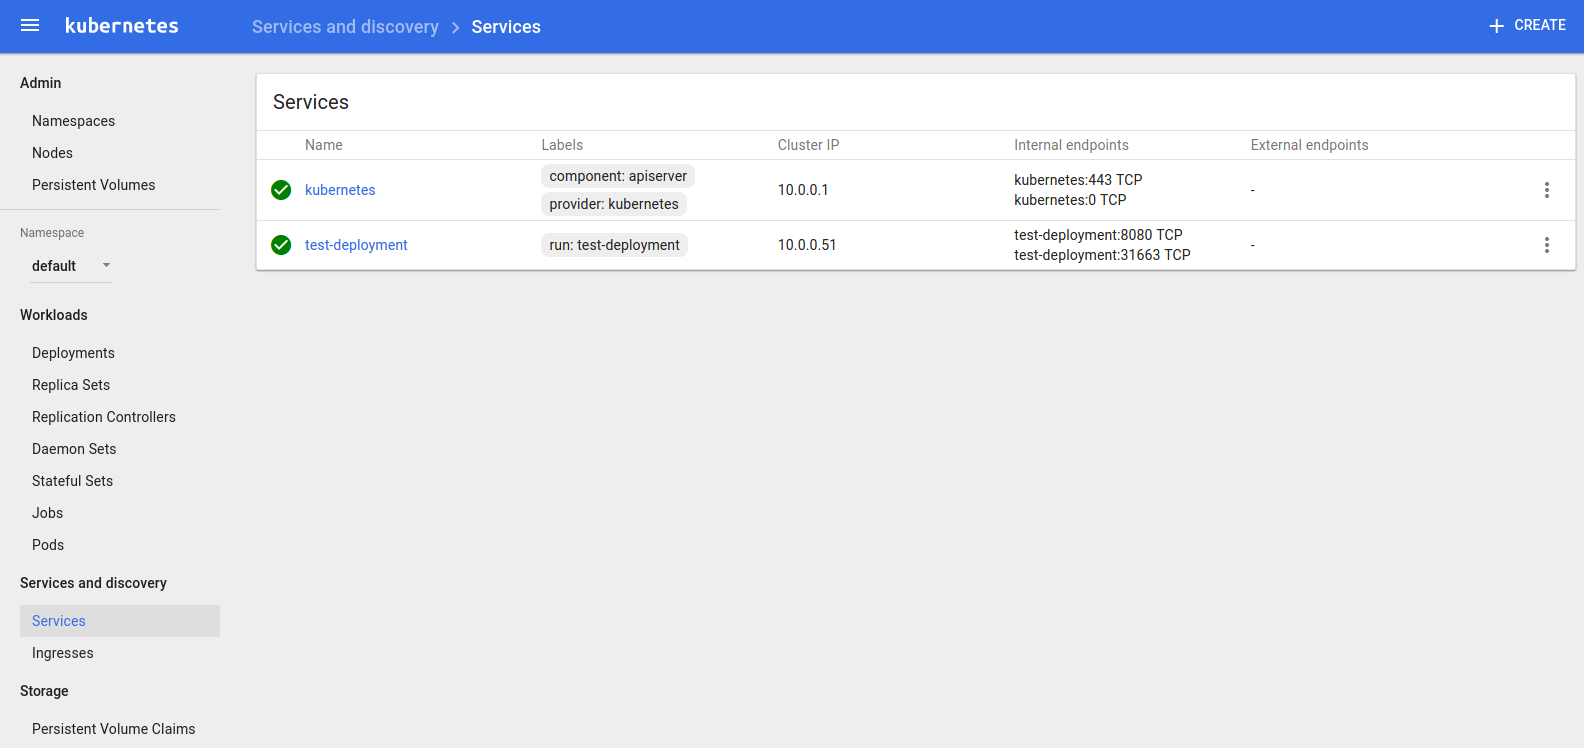Open Daemon Sets in sidebar
Image resolution: width=1584 pixels, height=748 pixels.
coord(74,449)
